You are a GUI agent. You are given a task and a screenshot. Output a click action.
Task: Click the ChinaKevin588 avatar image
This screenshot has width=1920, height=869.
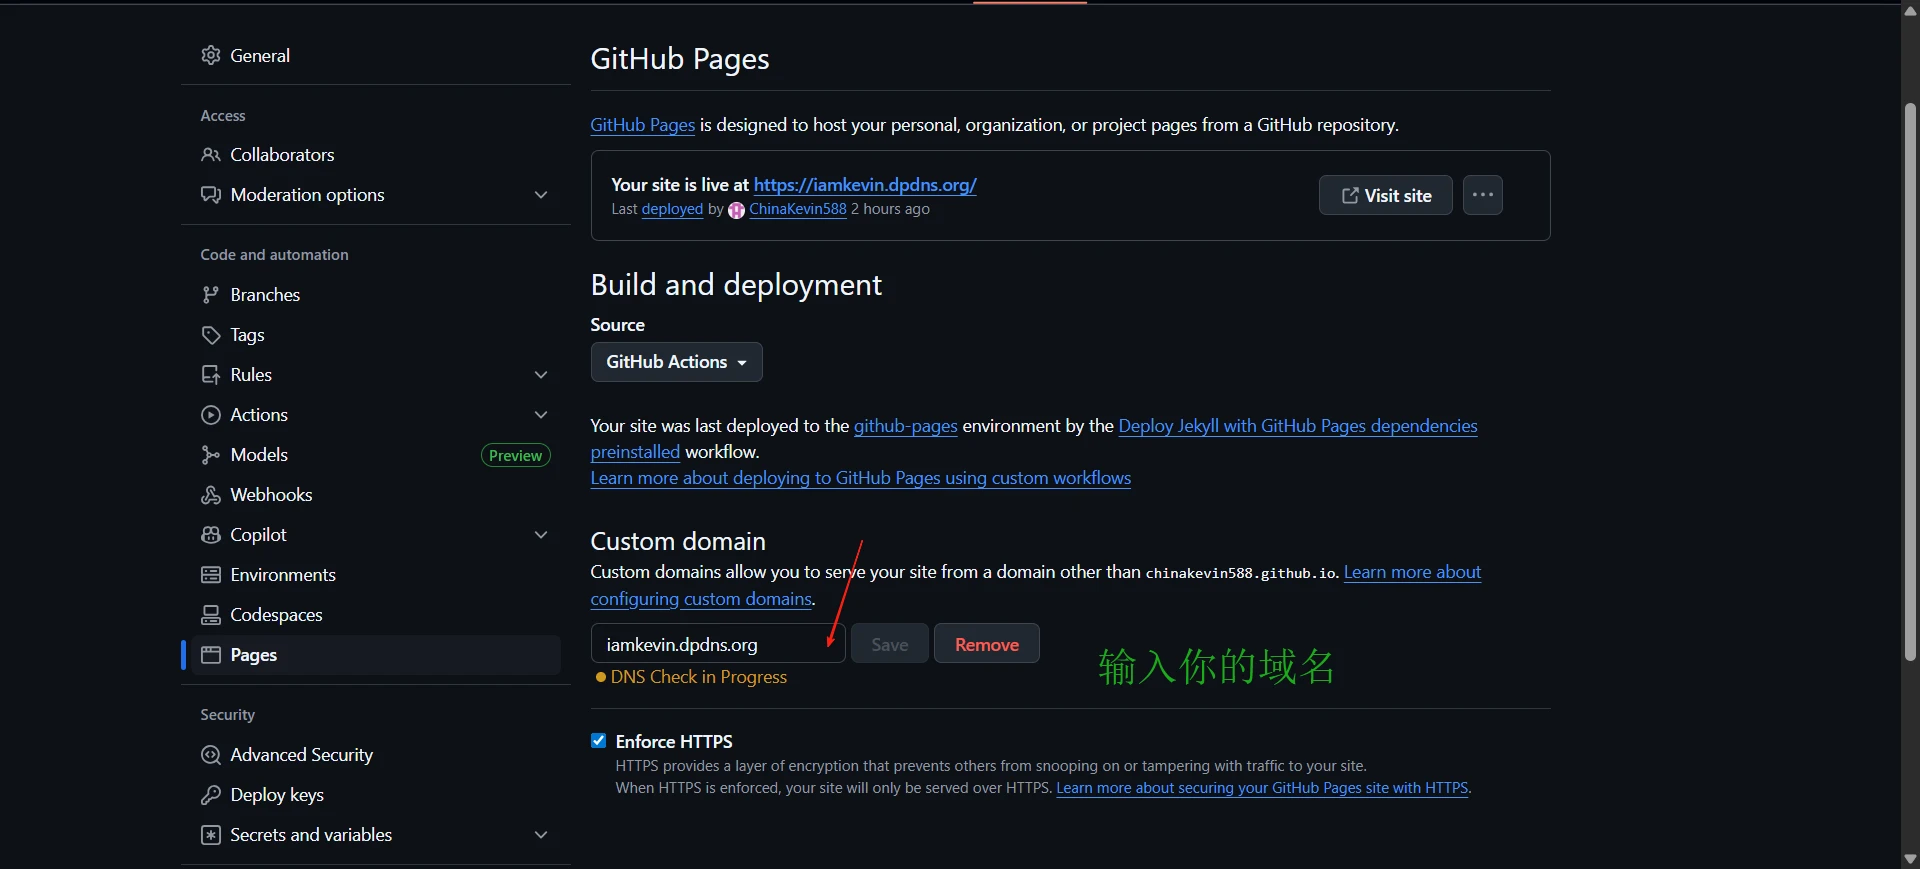click(x=736, y=210)
